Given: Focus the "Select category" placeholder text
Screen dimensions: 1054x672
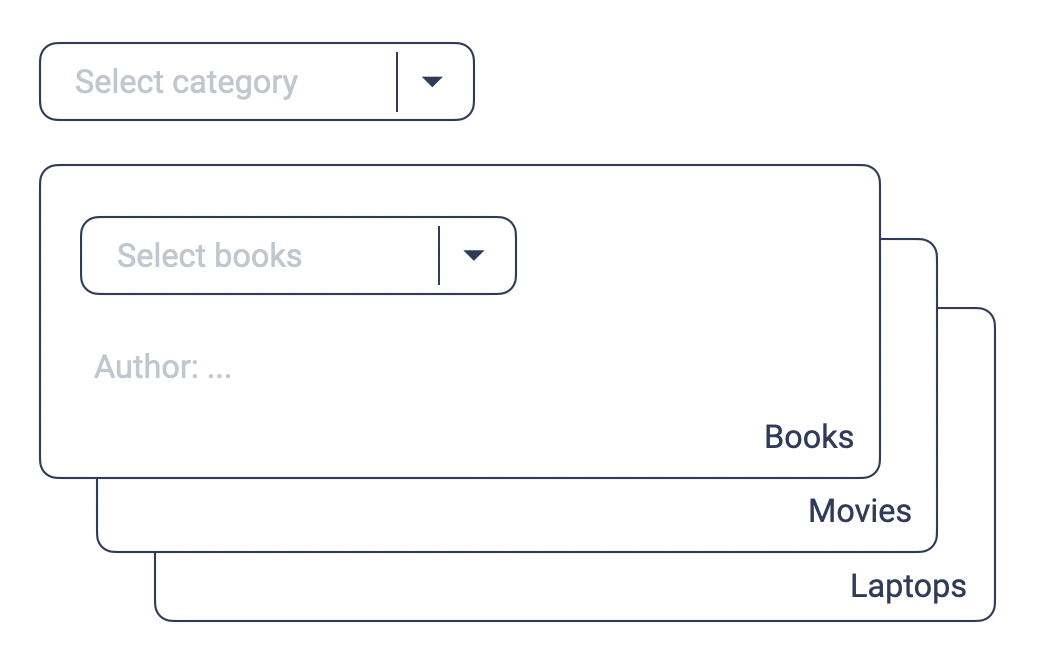Looking at the screenshot, I should 186,82.
